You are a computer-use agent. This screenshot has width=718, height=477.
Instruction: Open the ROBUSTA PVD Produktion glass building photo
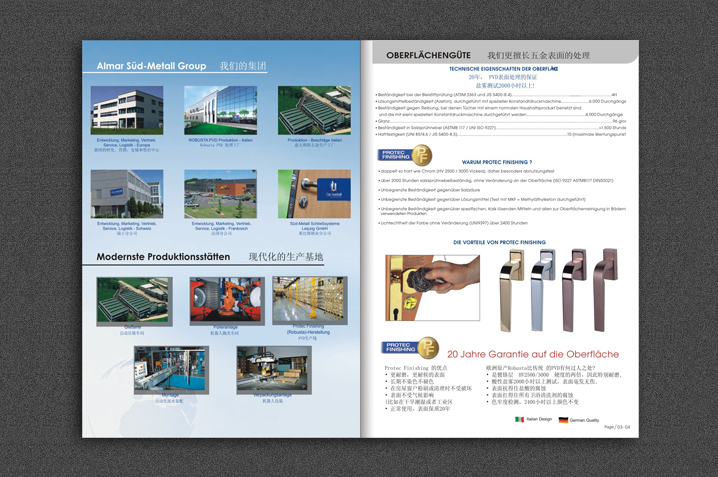point(220,110)
